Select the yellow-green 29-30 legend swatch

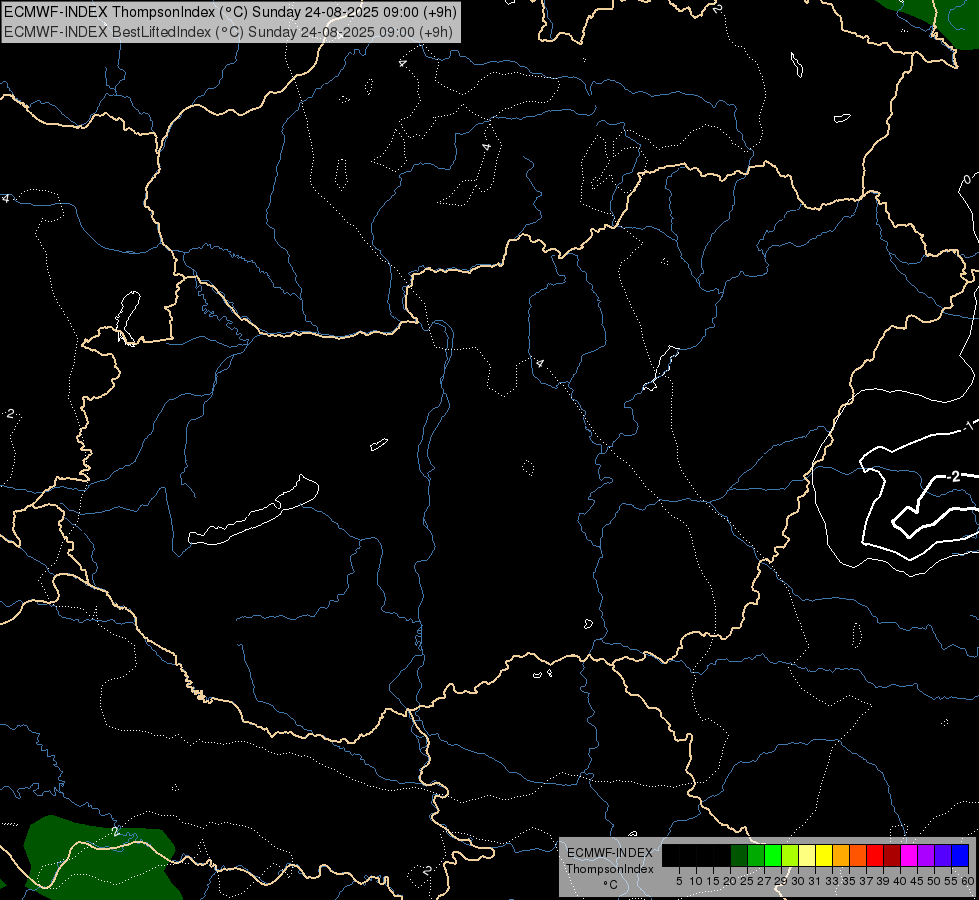click(x=790, y=855)
